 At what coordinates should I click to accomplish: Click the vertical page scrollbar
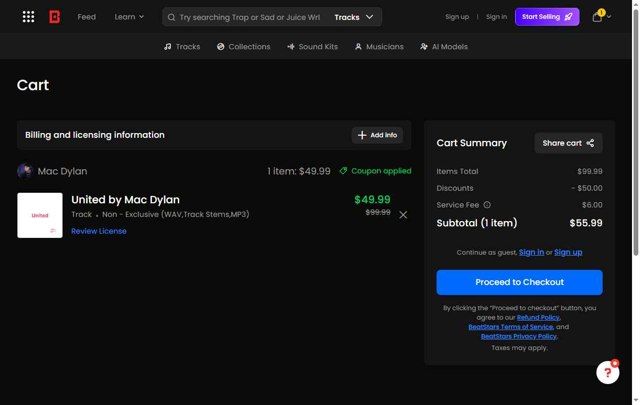(636, 131)
